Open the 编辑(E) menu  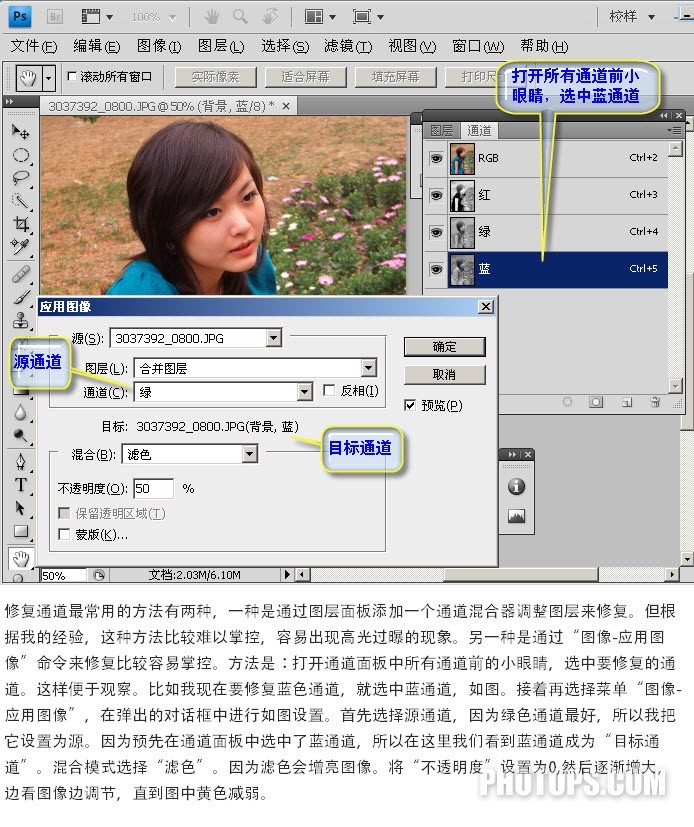(x=97, y=46)
